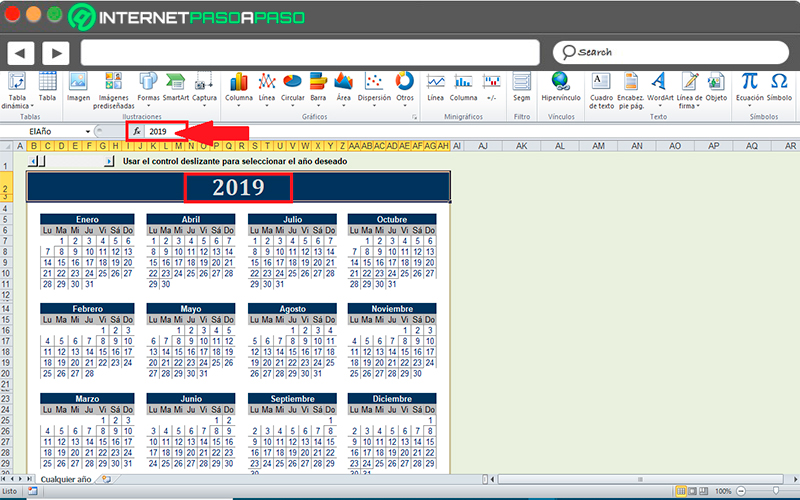Insert a Columna chart
This screenshot has height=500, width=800.
pyautogui.click(x=239, y=88)
